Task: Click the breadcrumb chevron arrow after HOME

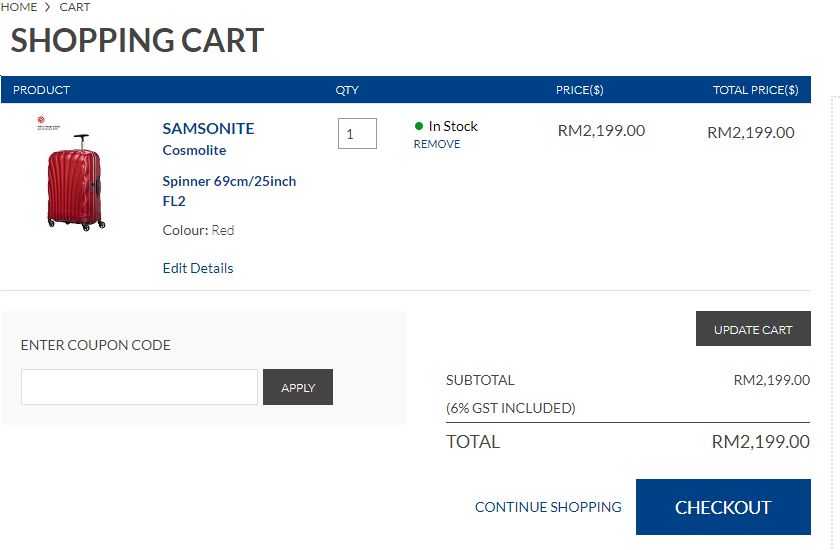Action: (48, 7)
